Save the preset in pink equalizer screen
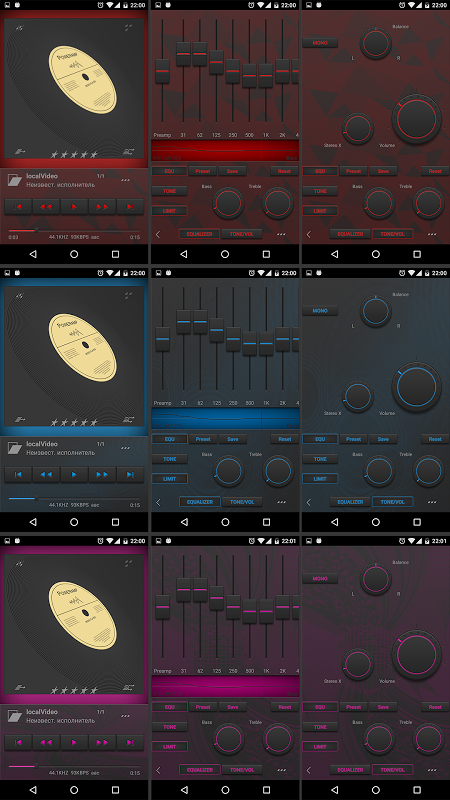The width and height of the screenshot is (450, 800). [x=233, y=707]
